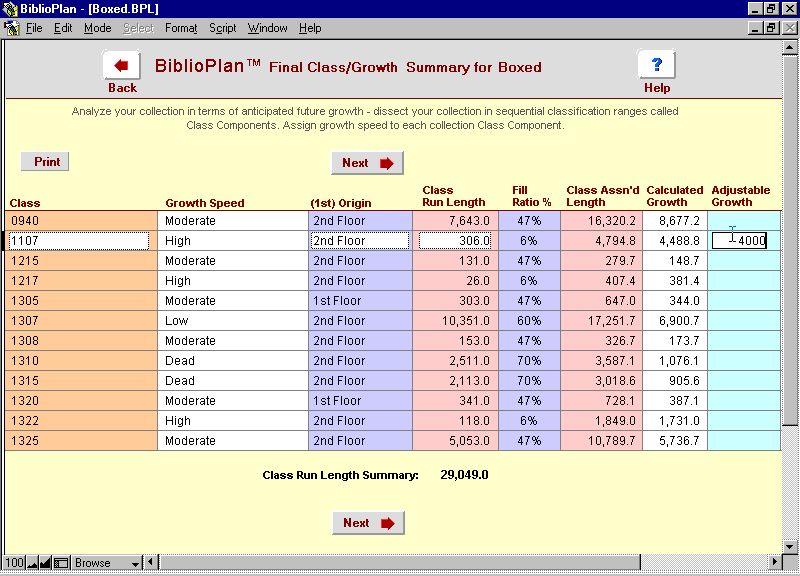
Task: Toggle the status area control icon
Action: [x=61, y=563]
